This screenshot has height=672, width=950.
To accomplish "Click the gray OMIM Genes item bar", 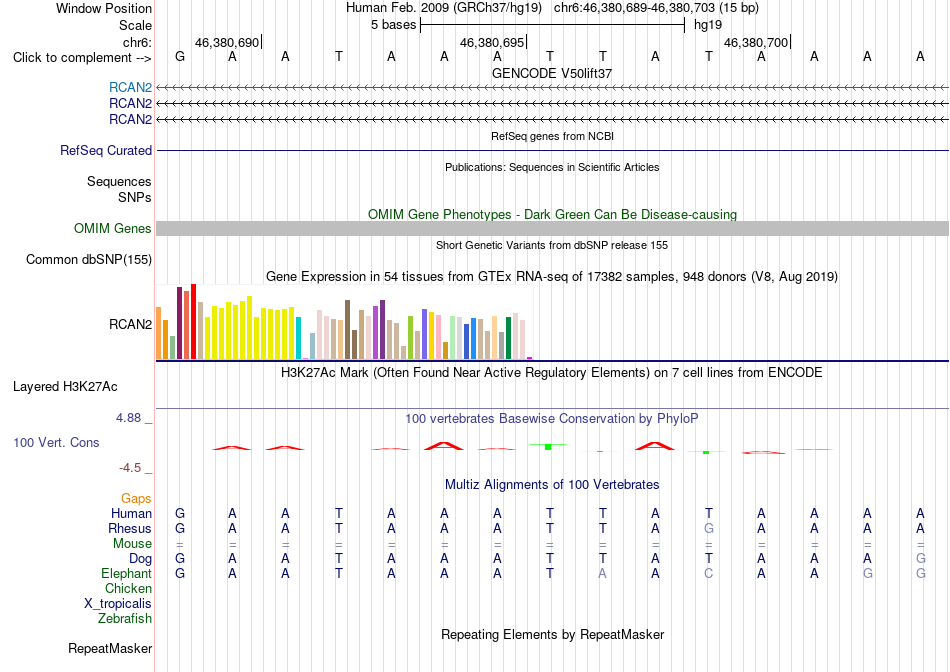I will pyautogui.click(x=553, y=228).
